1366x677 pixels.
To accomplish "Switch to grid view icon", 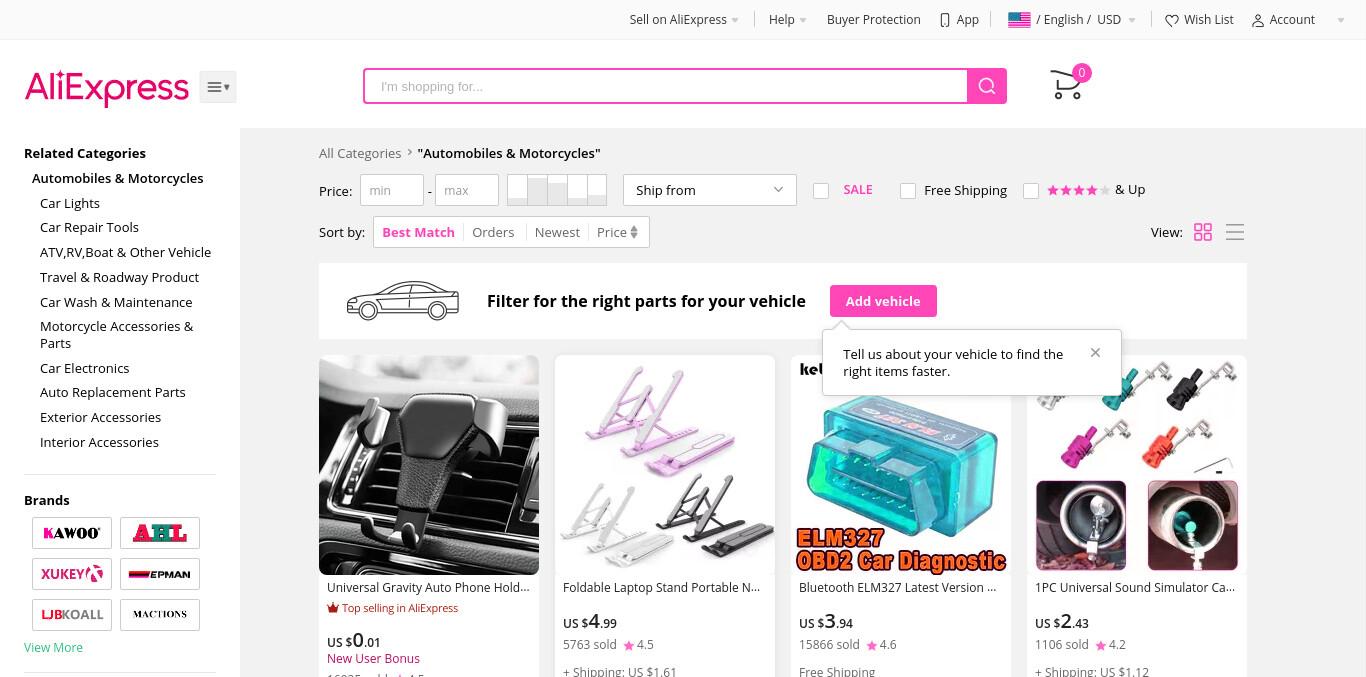I will point(1203,232).
